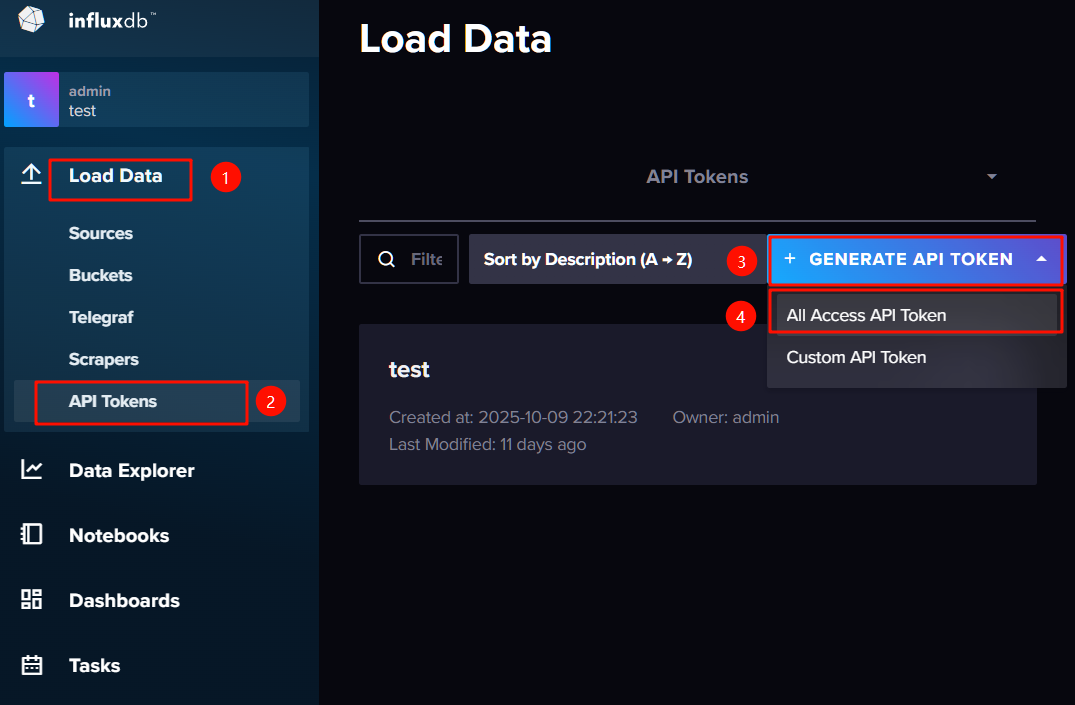
Task: Open Scrapers page from sidebar
Action: pos(103,359)
